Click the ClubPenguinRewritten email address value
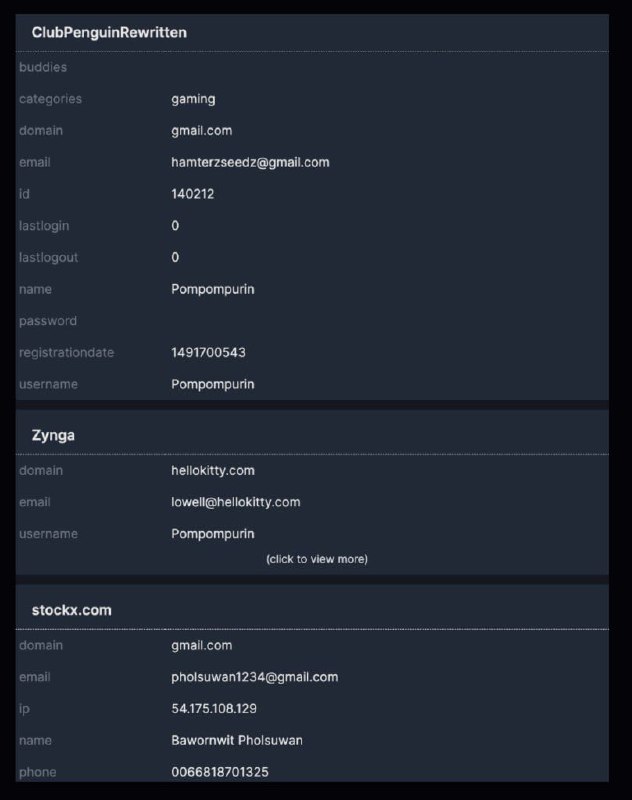This screenshot has height=800, width=632. (250, 162)
